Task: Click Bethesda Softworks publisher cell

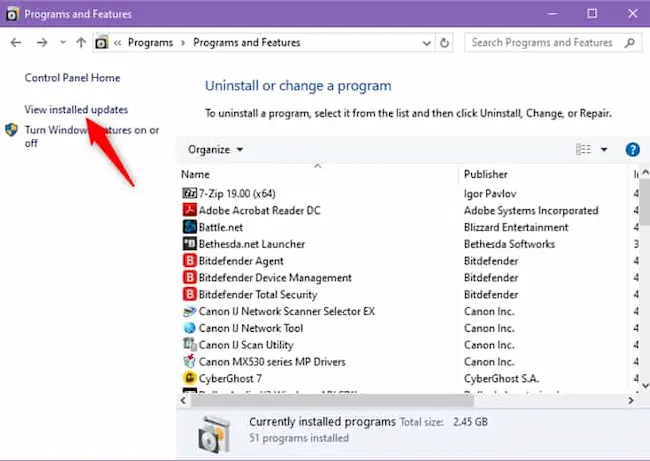Action: pos(509,244)
